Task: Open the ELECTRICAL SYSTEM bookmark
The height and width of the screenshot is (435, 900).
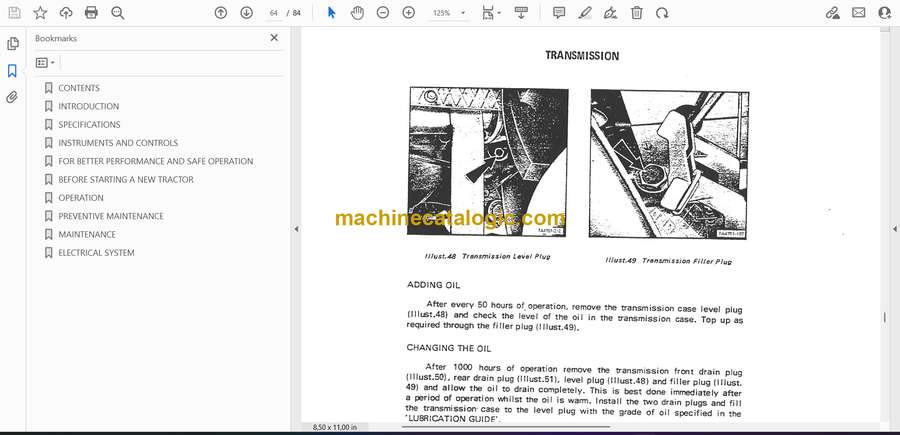Action: [x=96, y=253]
